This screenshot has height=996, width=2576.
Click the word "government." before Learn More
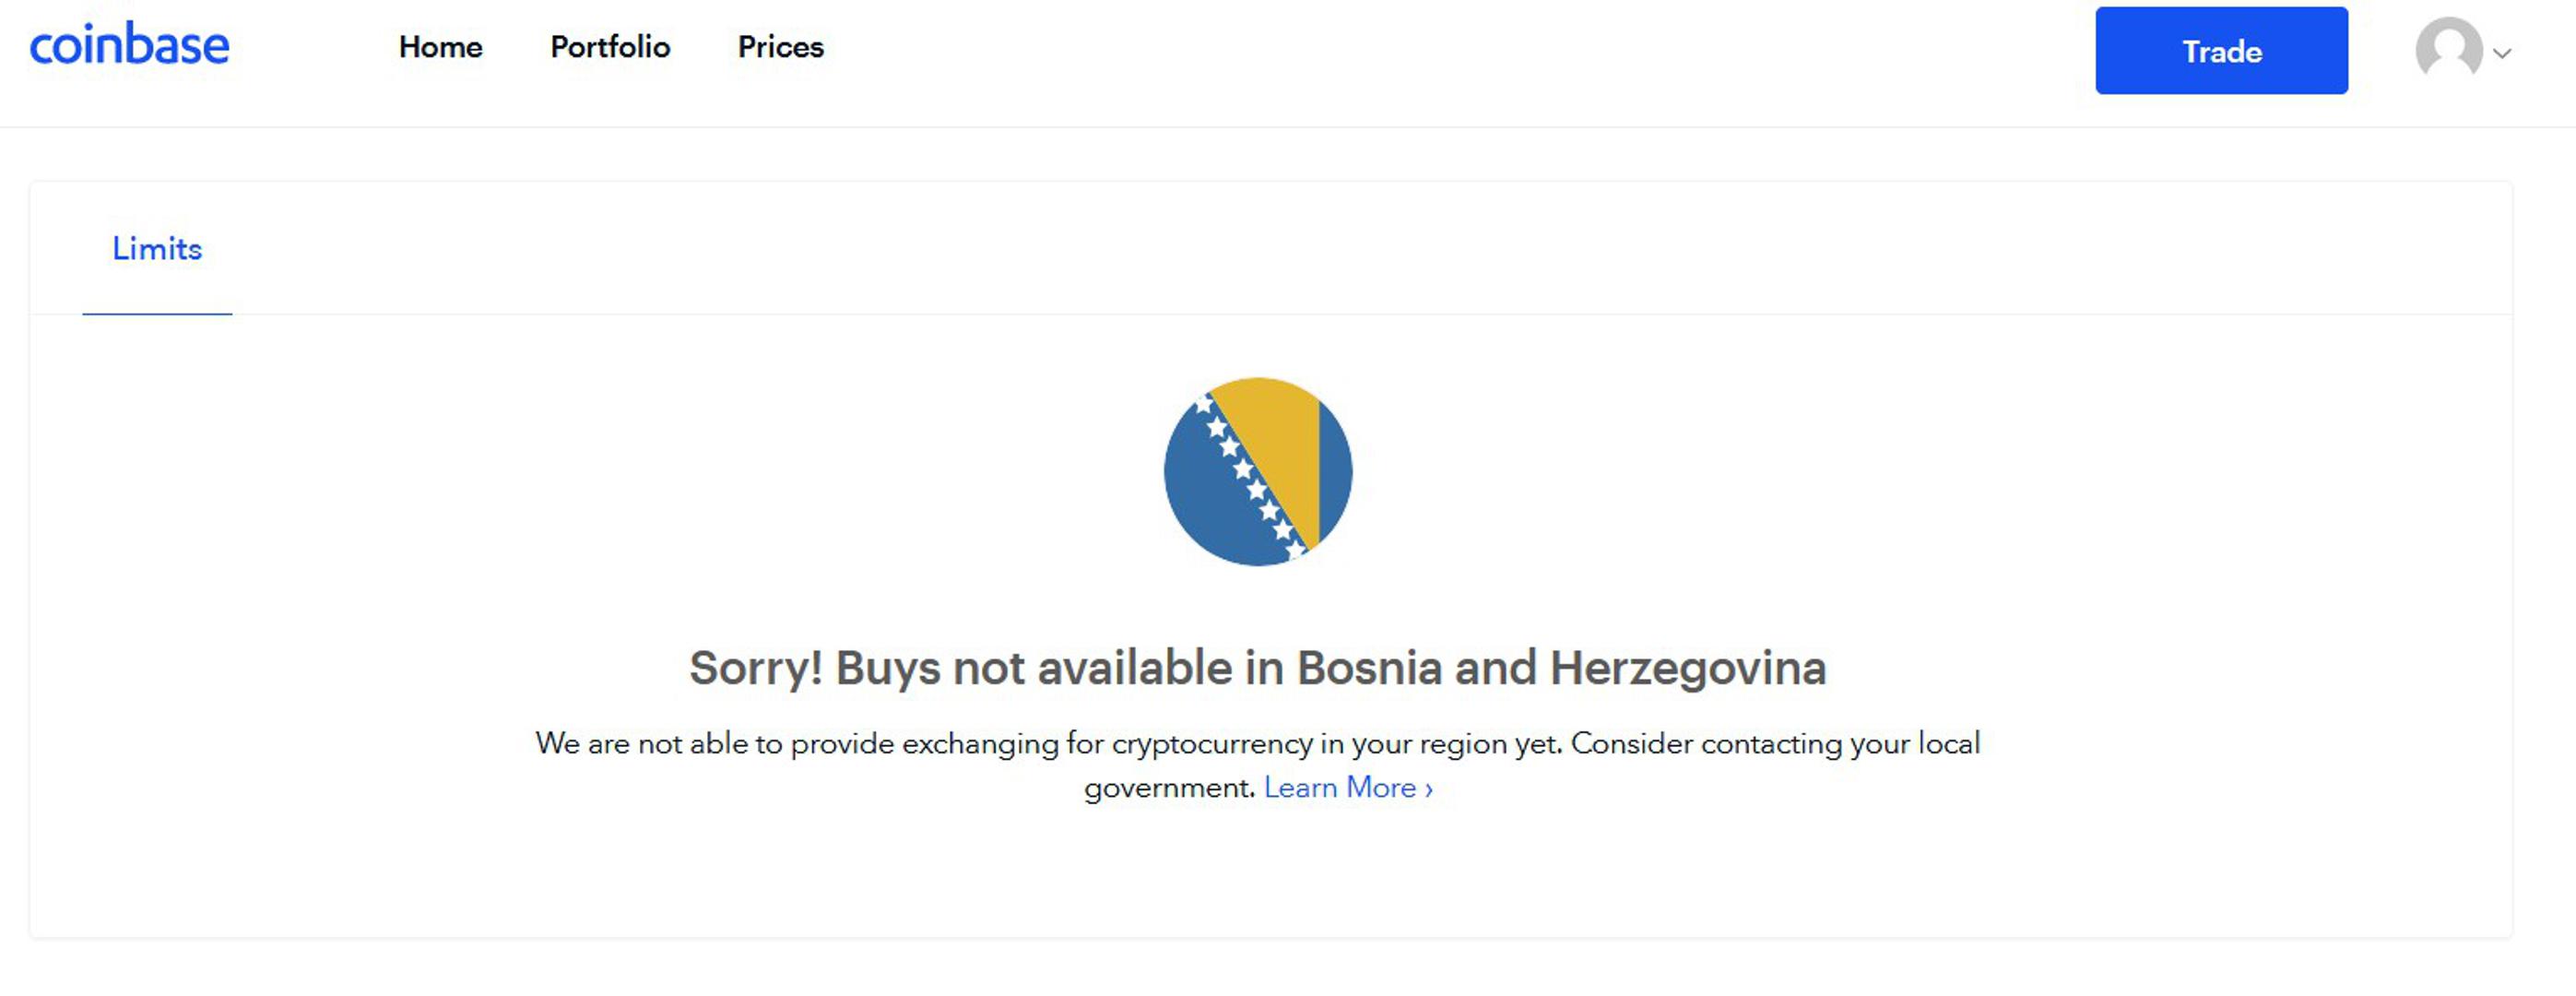pyautogui.click(x=1169, y=789)
